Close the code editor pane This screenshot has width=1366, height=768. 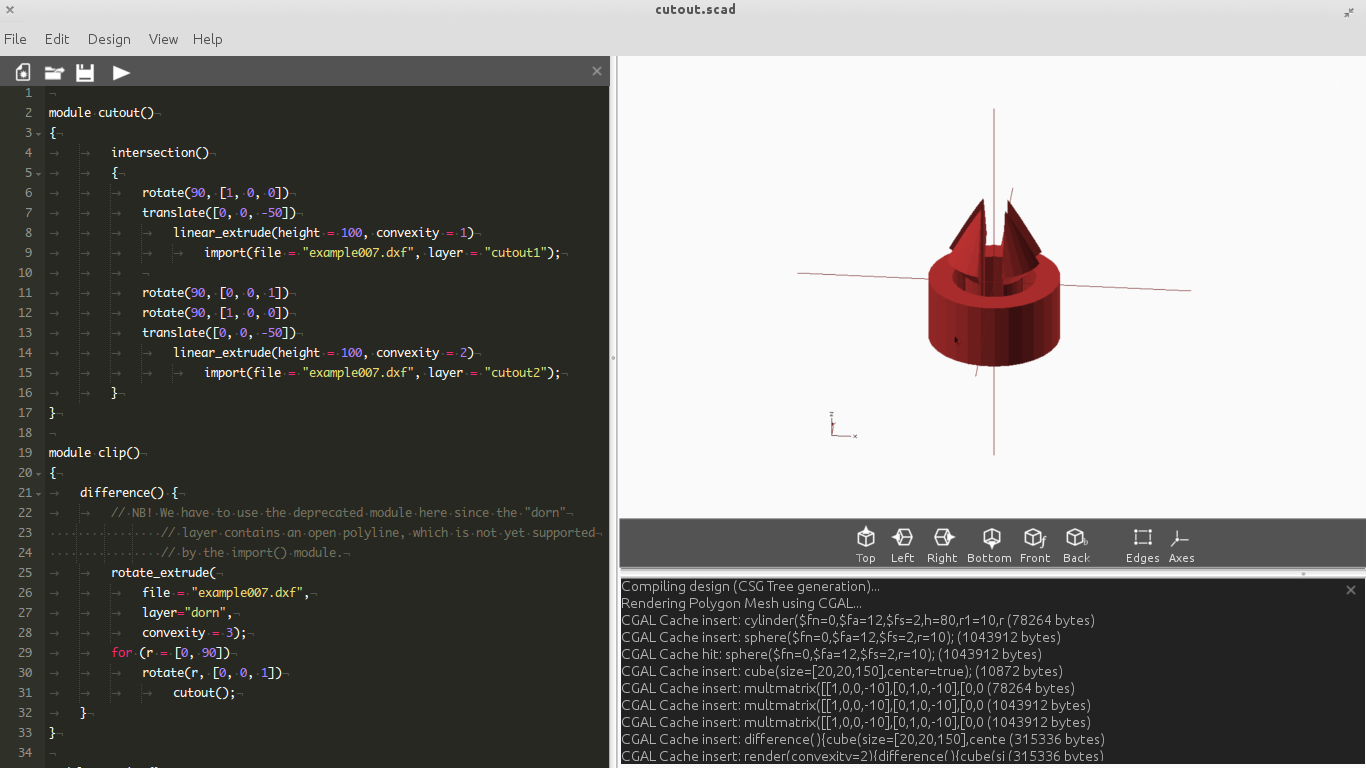pyautogui.click(x=597, y=71)
